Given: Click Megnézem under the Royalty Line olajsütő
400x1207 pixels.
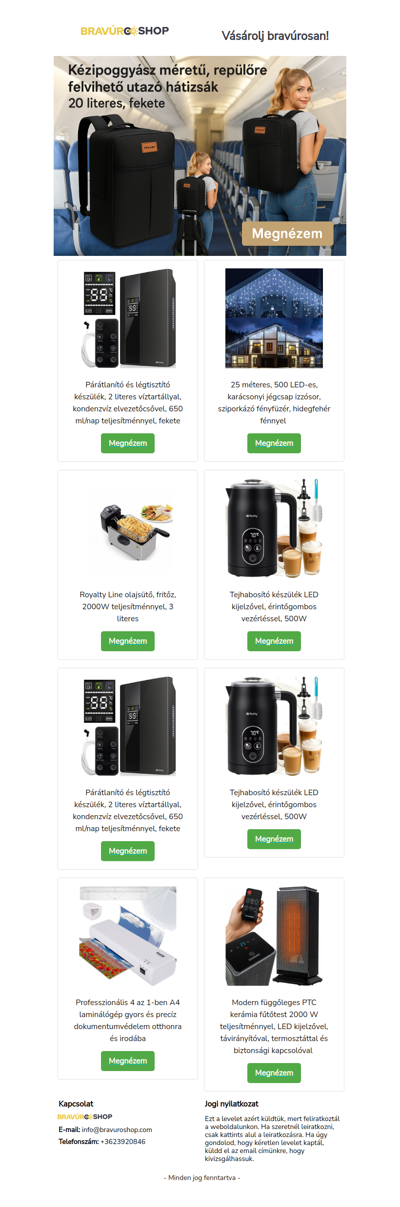Looking at the screenshot, I should pos(127,641).
